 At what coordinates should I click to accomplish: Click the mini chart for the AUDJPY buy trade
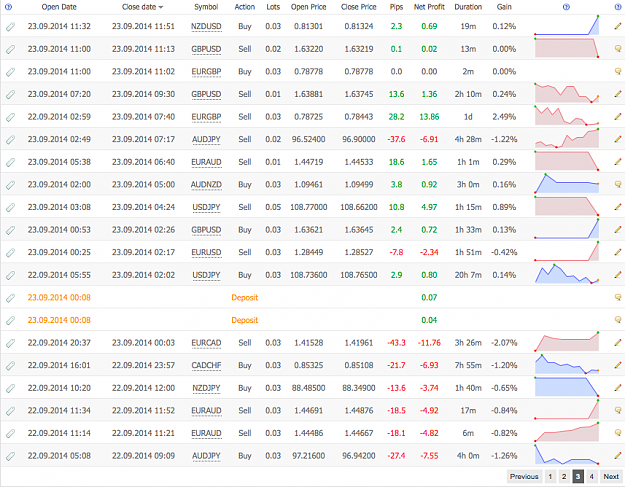click(566, 455)
